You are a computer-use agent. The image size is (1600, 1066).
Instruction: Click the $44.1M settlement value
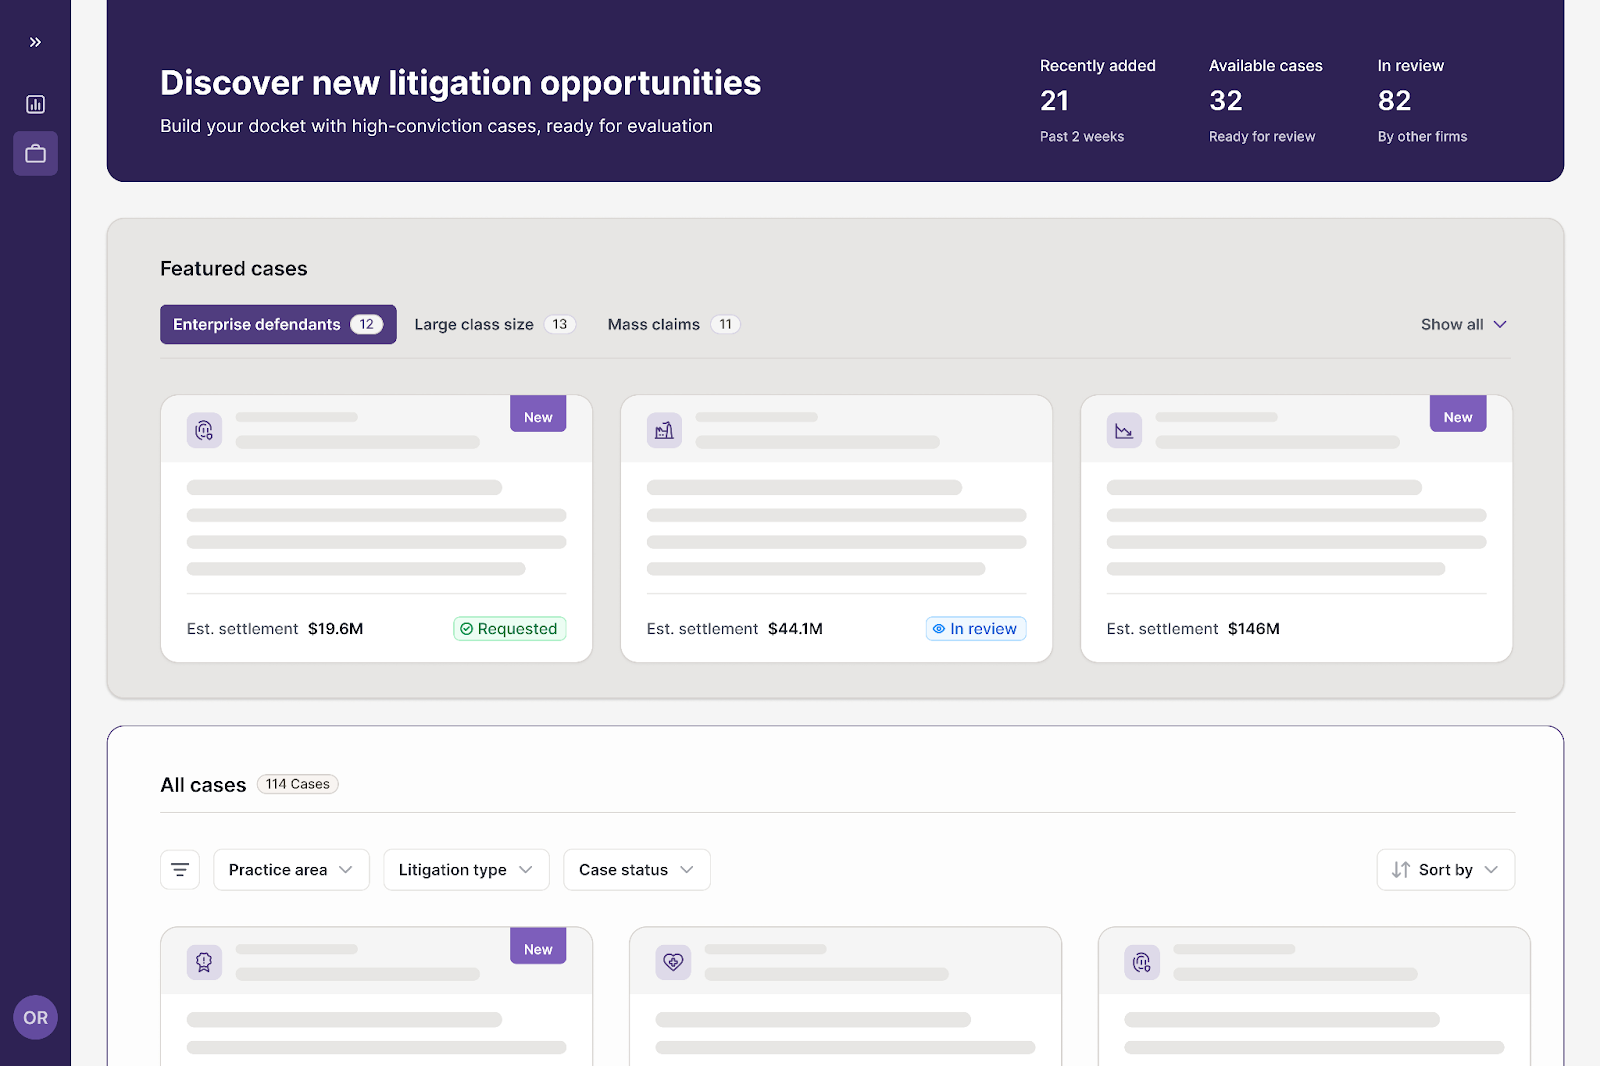[795, 629]
